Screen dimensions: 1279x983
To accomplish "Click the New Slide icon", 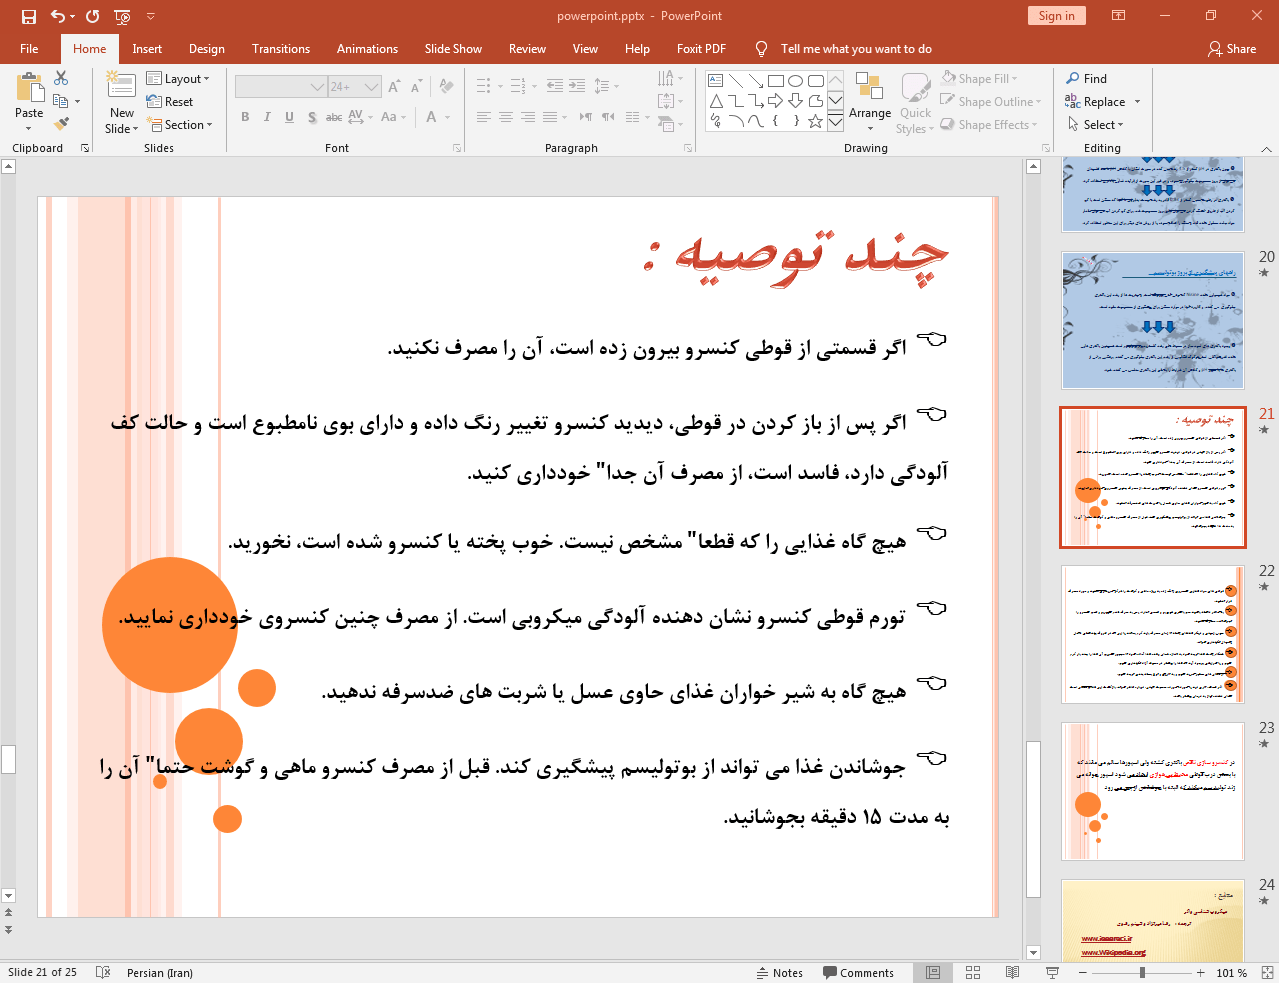I will pos(121,86).
